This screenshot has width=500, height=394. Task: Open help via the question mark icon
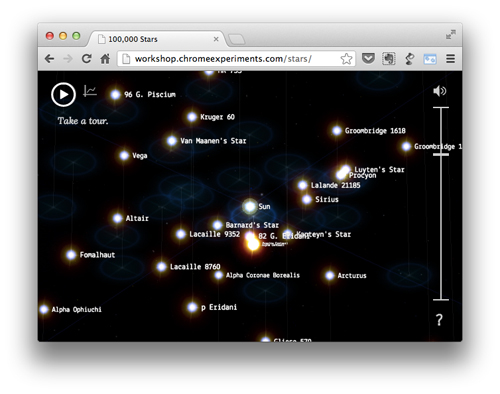(x=439, y=320)
